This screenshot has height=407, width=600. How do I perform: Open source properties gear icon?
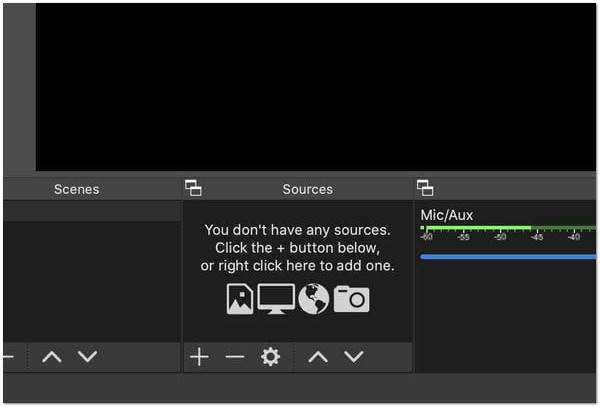click(270, 357)
